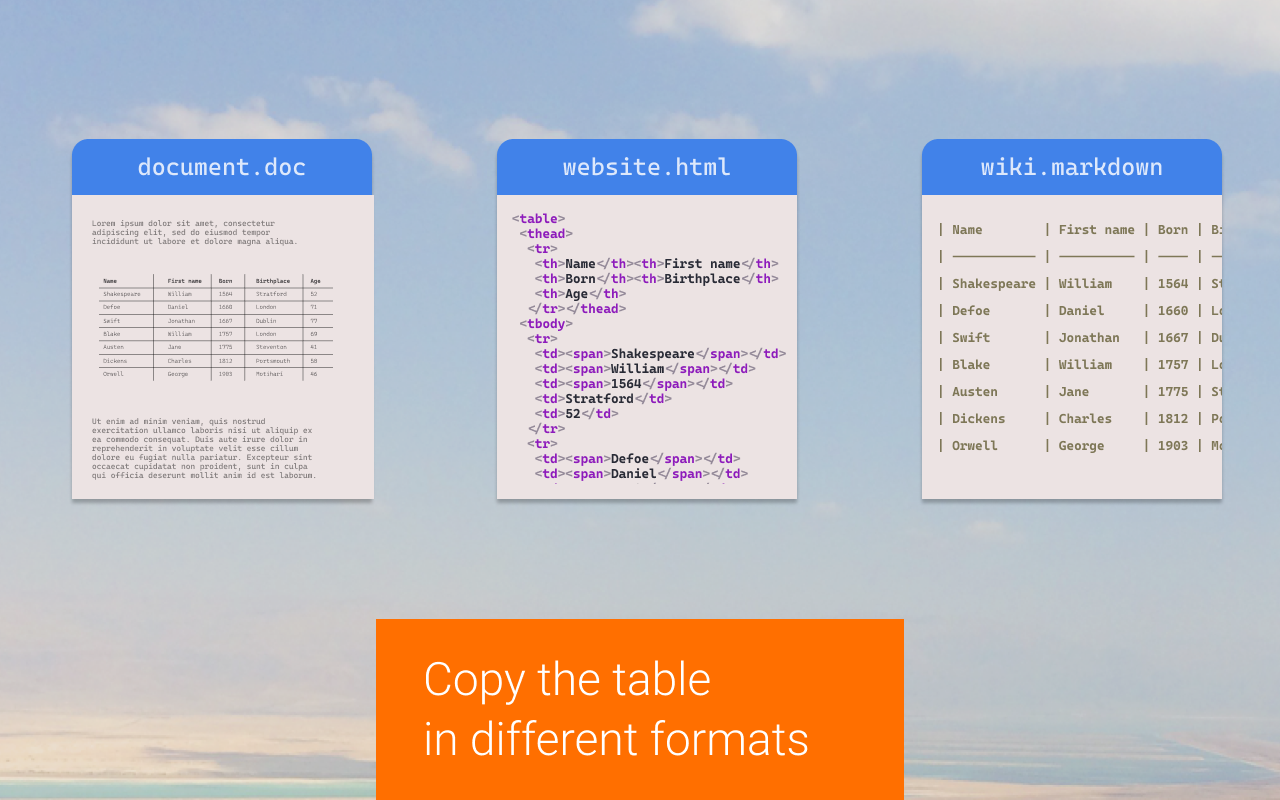This screenshot has height=800, width=1280.
Task: Click the "Copy the table in different formats" banner
Action: [640, 709]
